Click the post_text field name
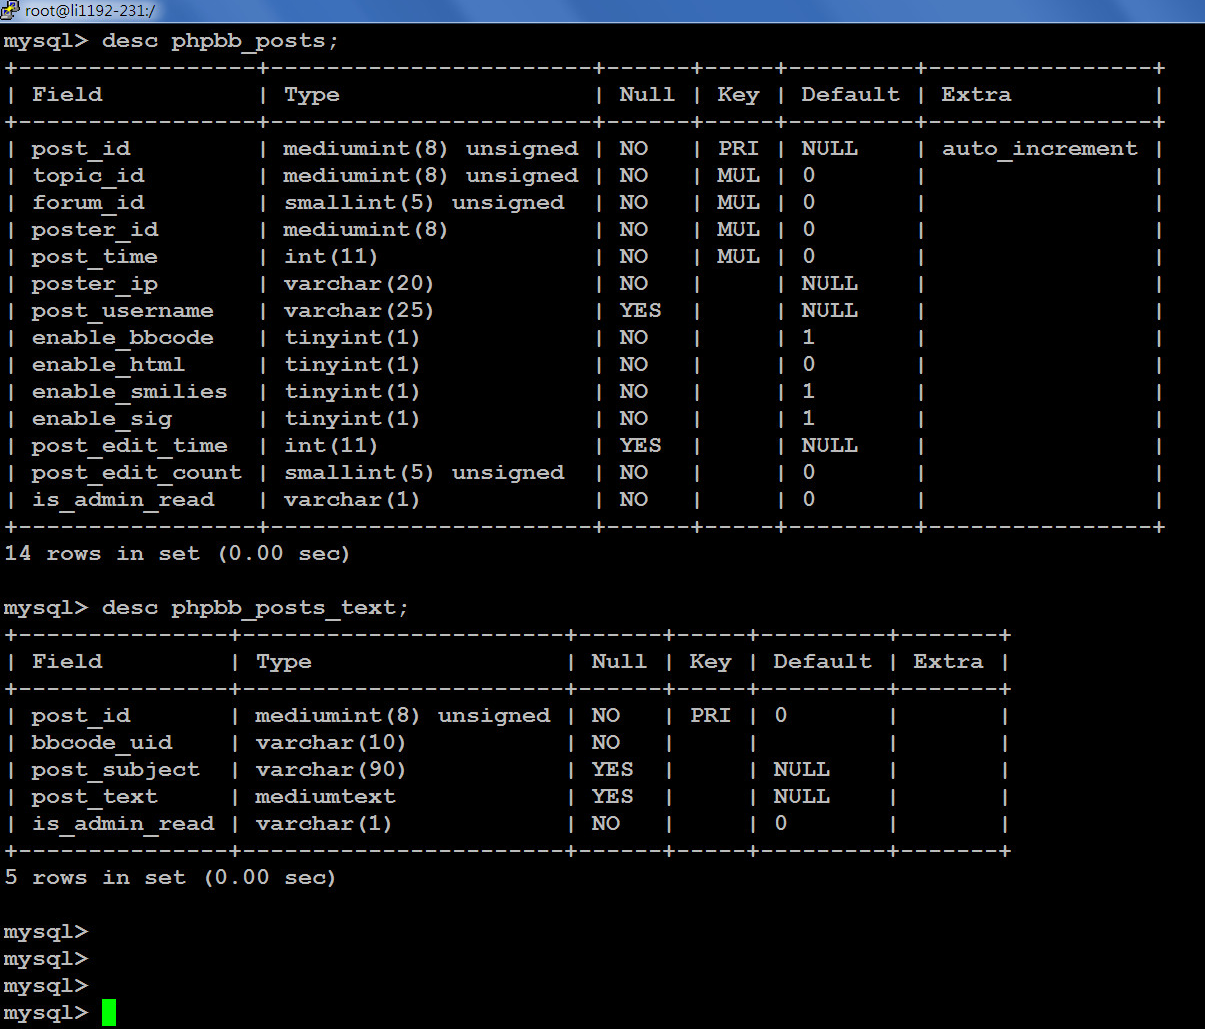This screenshot has height=1029, width=1205. click(95, 797)
